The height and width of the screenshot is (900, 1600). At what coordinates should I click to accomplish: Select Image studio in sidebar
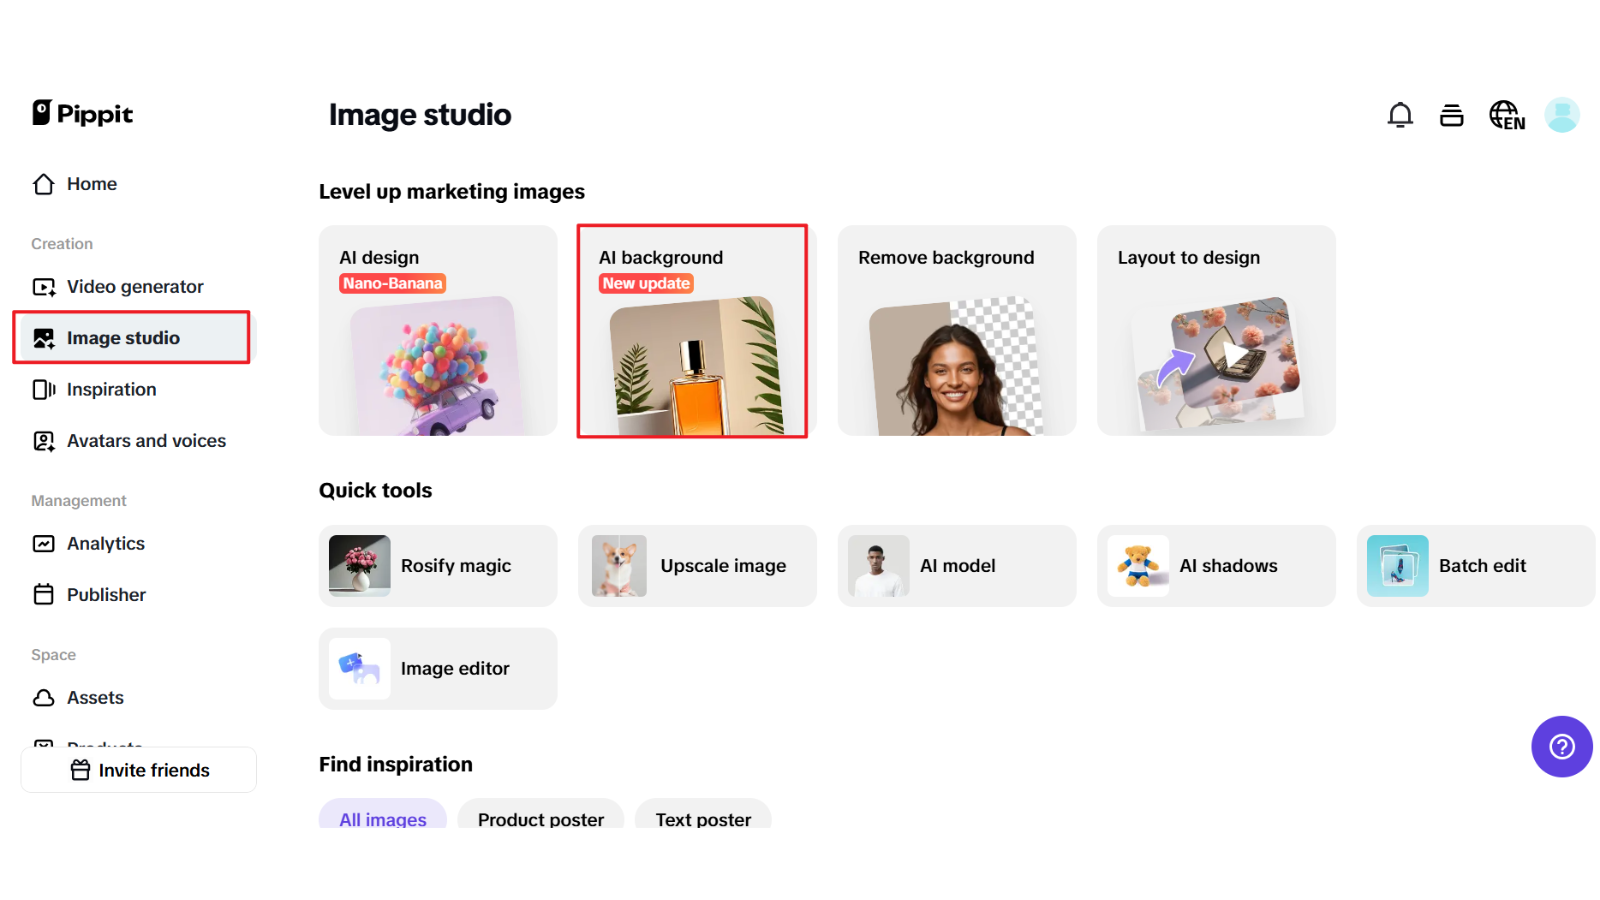(x=123, y=338)
